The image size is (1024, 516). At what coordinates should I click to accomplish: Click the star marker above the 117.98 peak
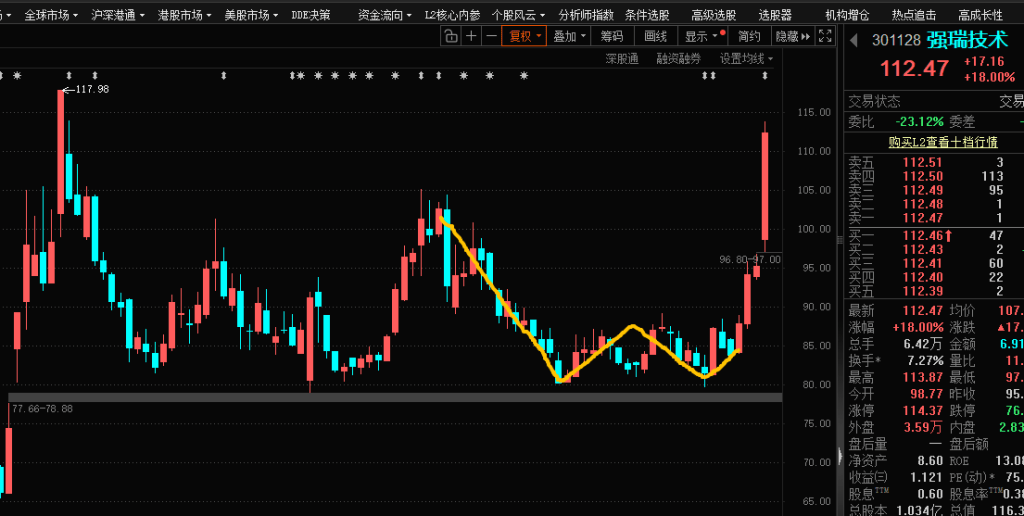(67, 76)
